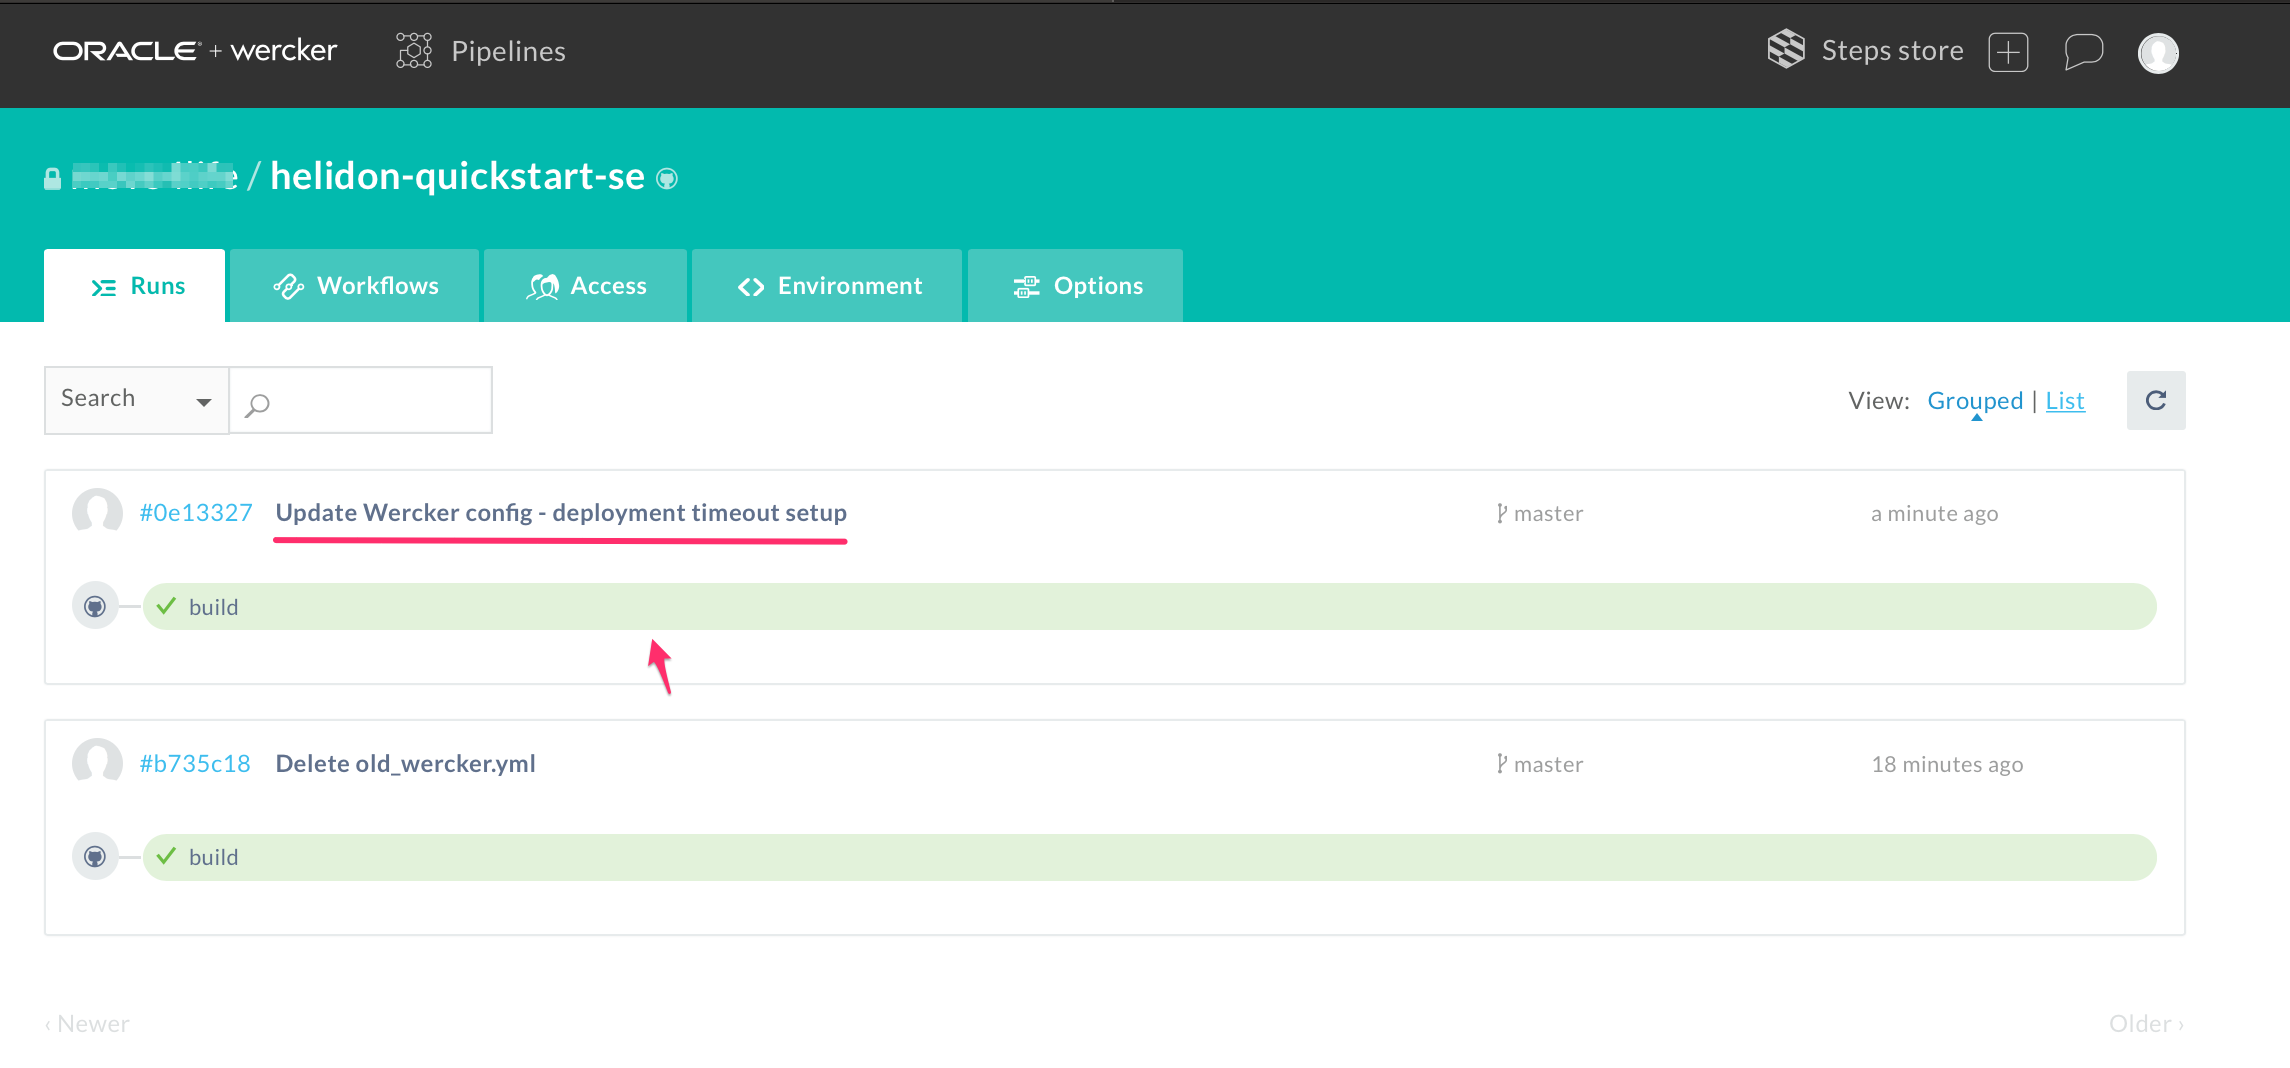Viewport: 2290px width, 1068px height.
Task: Open 'Update Wercker config - deployment timeout setup'
Action: [561, 513]
